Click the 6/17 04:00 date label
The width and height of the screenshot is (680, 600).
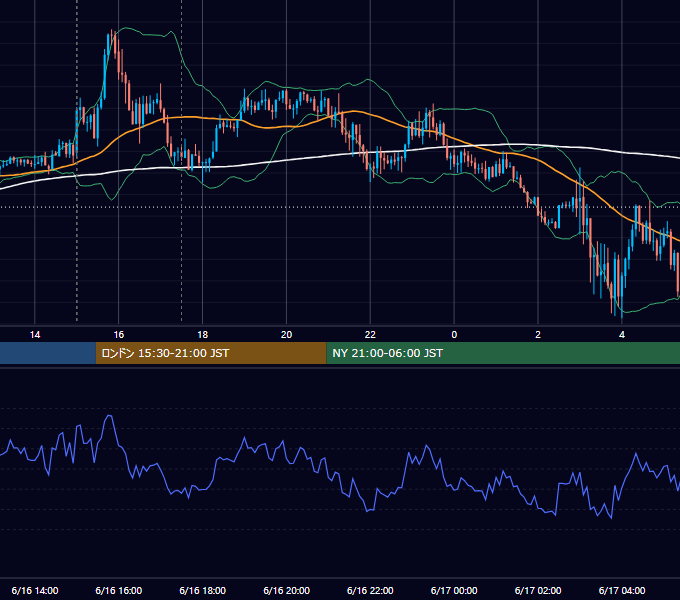(622, 590)
